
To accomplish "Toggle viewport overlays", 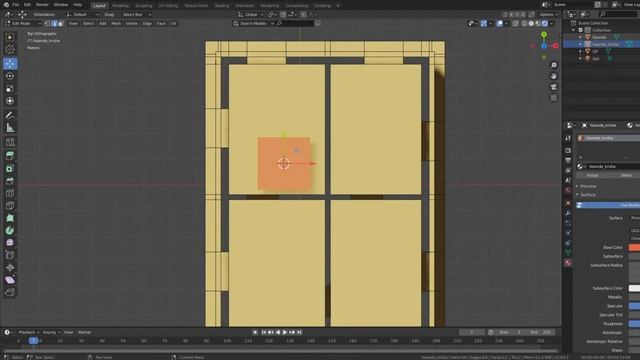I will (500, 24).
